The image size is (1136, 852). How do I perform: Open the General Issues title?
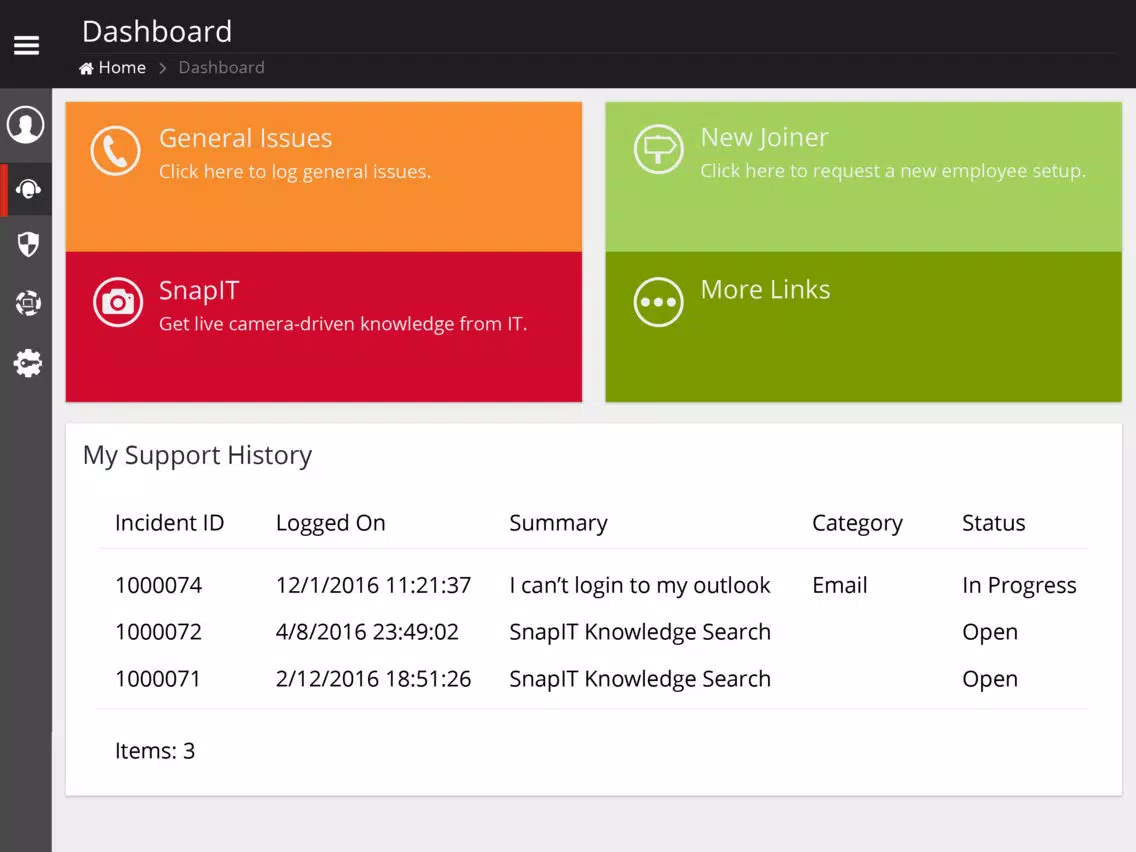click(x=246, y=138)
